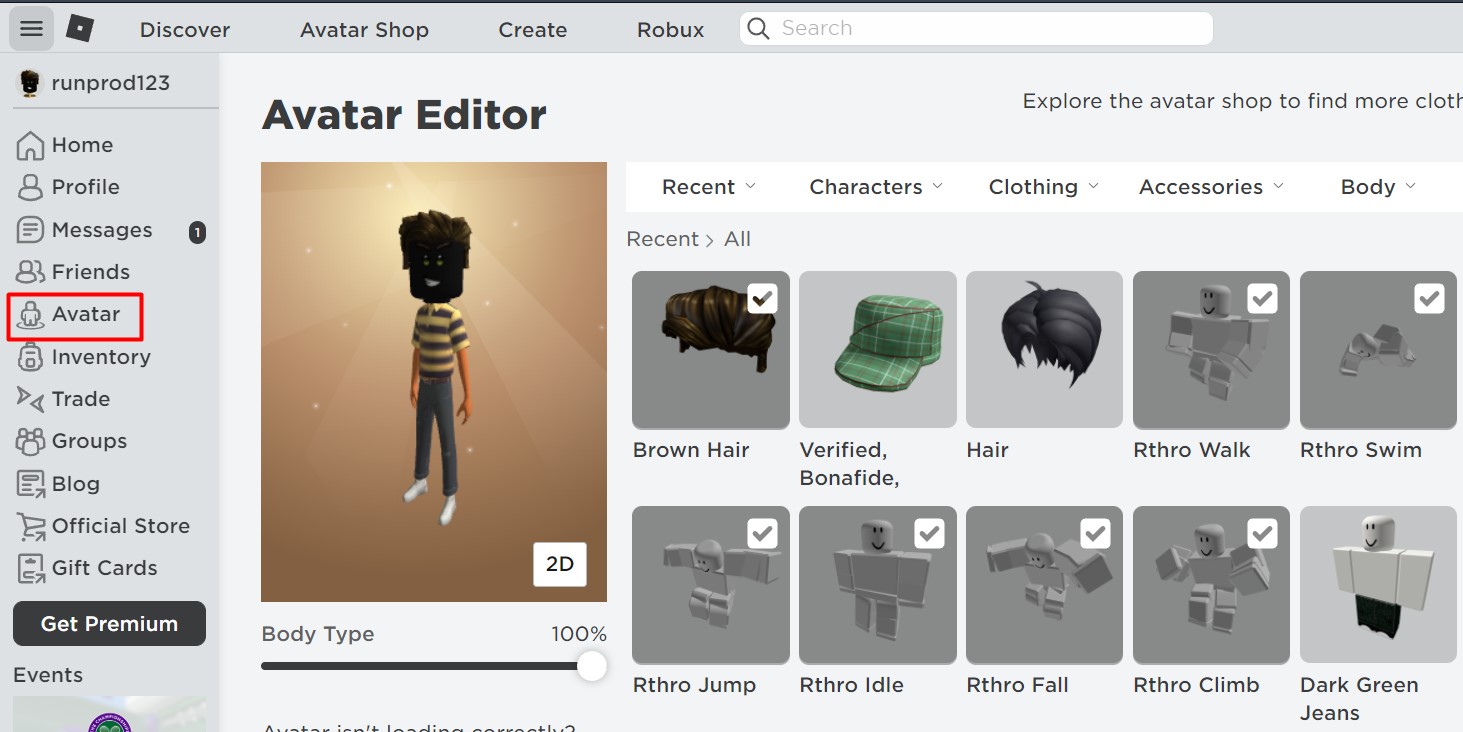Viewport: 1463px width, 732px height.
Task: Select the Dark Green Jeans item
Action: click(1378, 584)
